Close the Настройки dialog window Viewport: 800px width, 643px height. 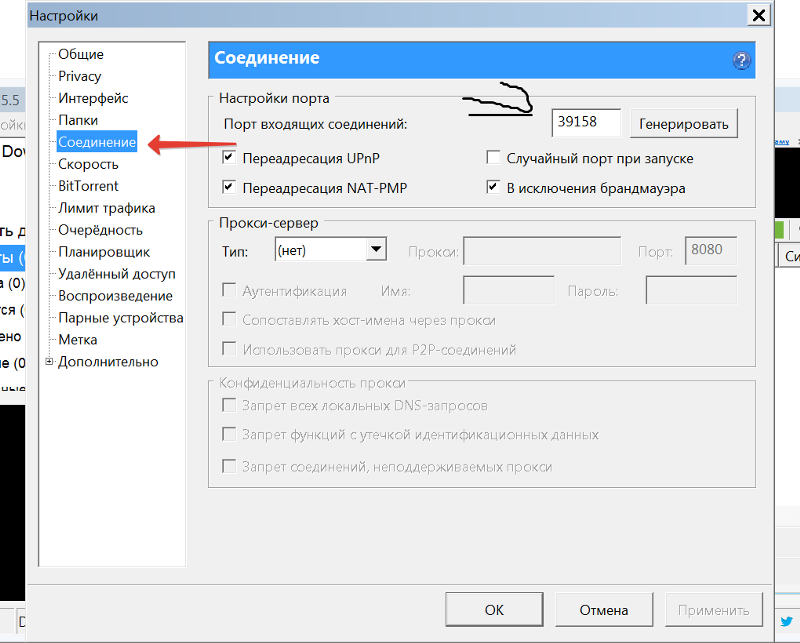[x=759, y=15]
